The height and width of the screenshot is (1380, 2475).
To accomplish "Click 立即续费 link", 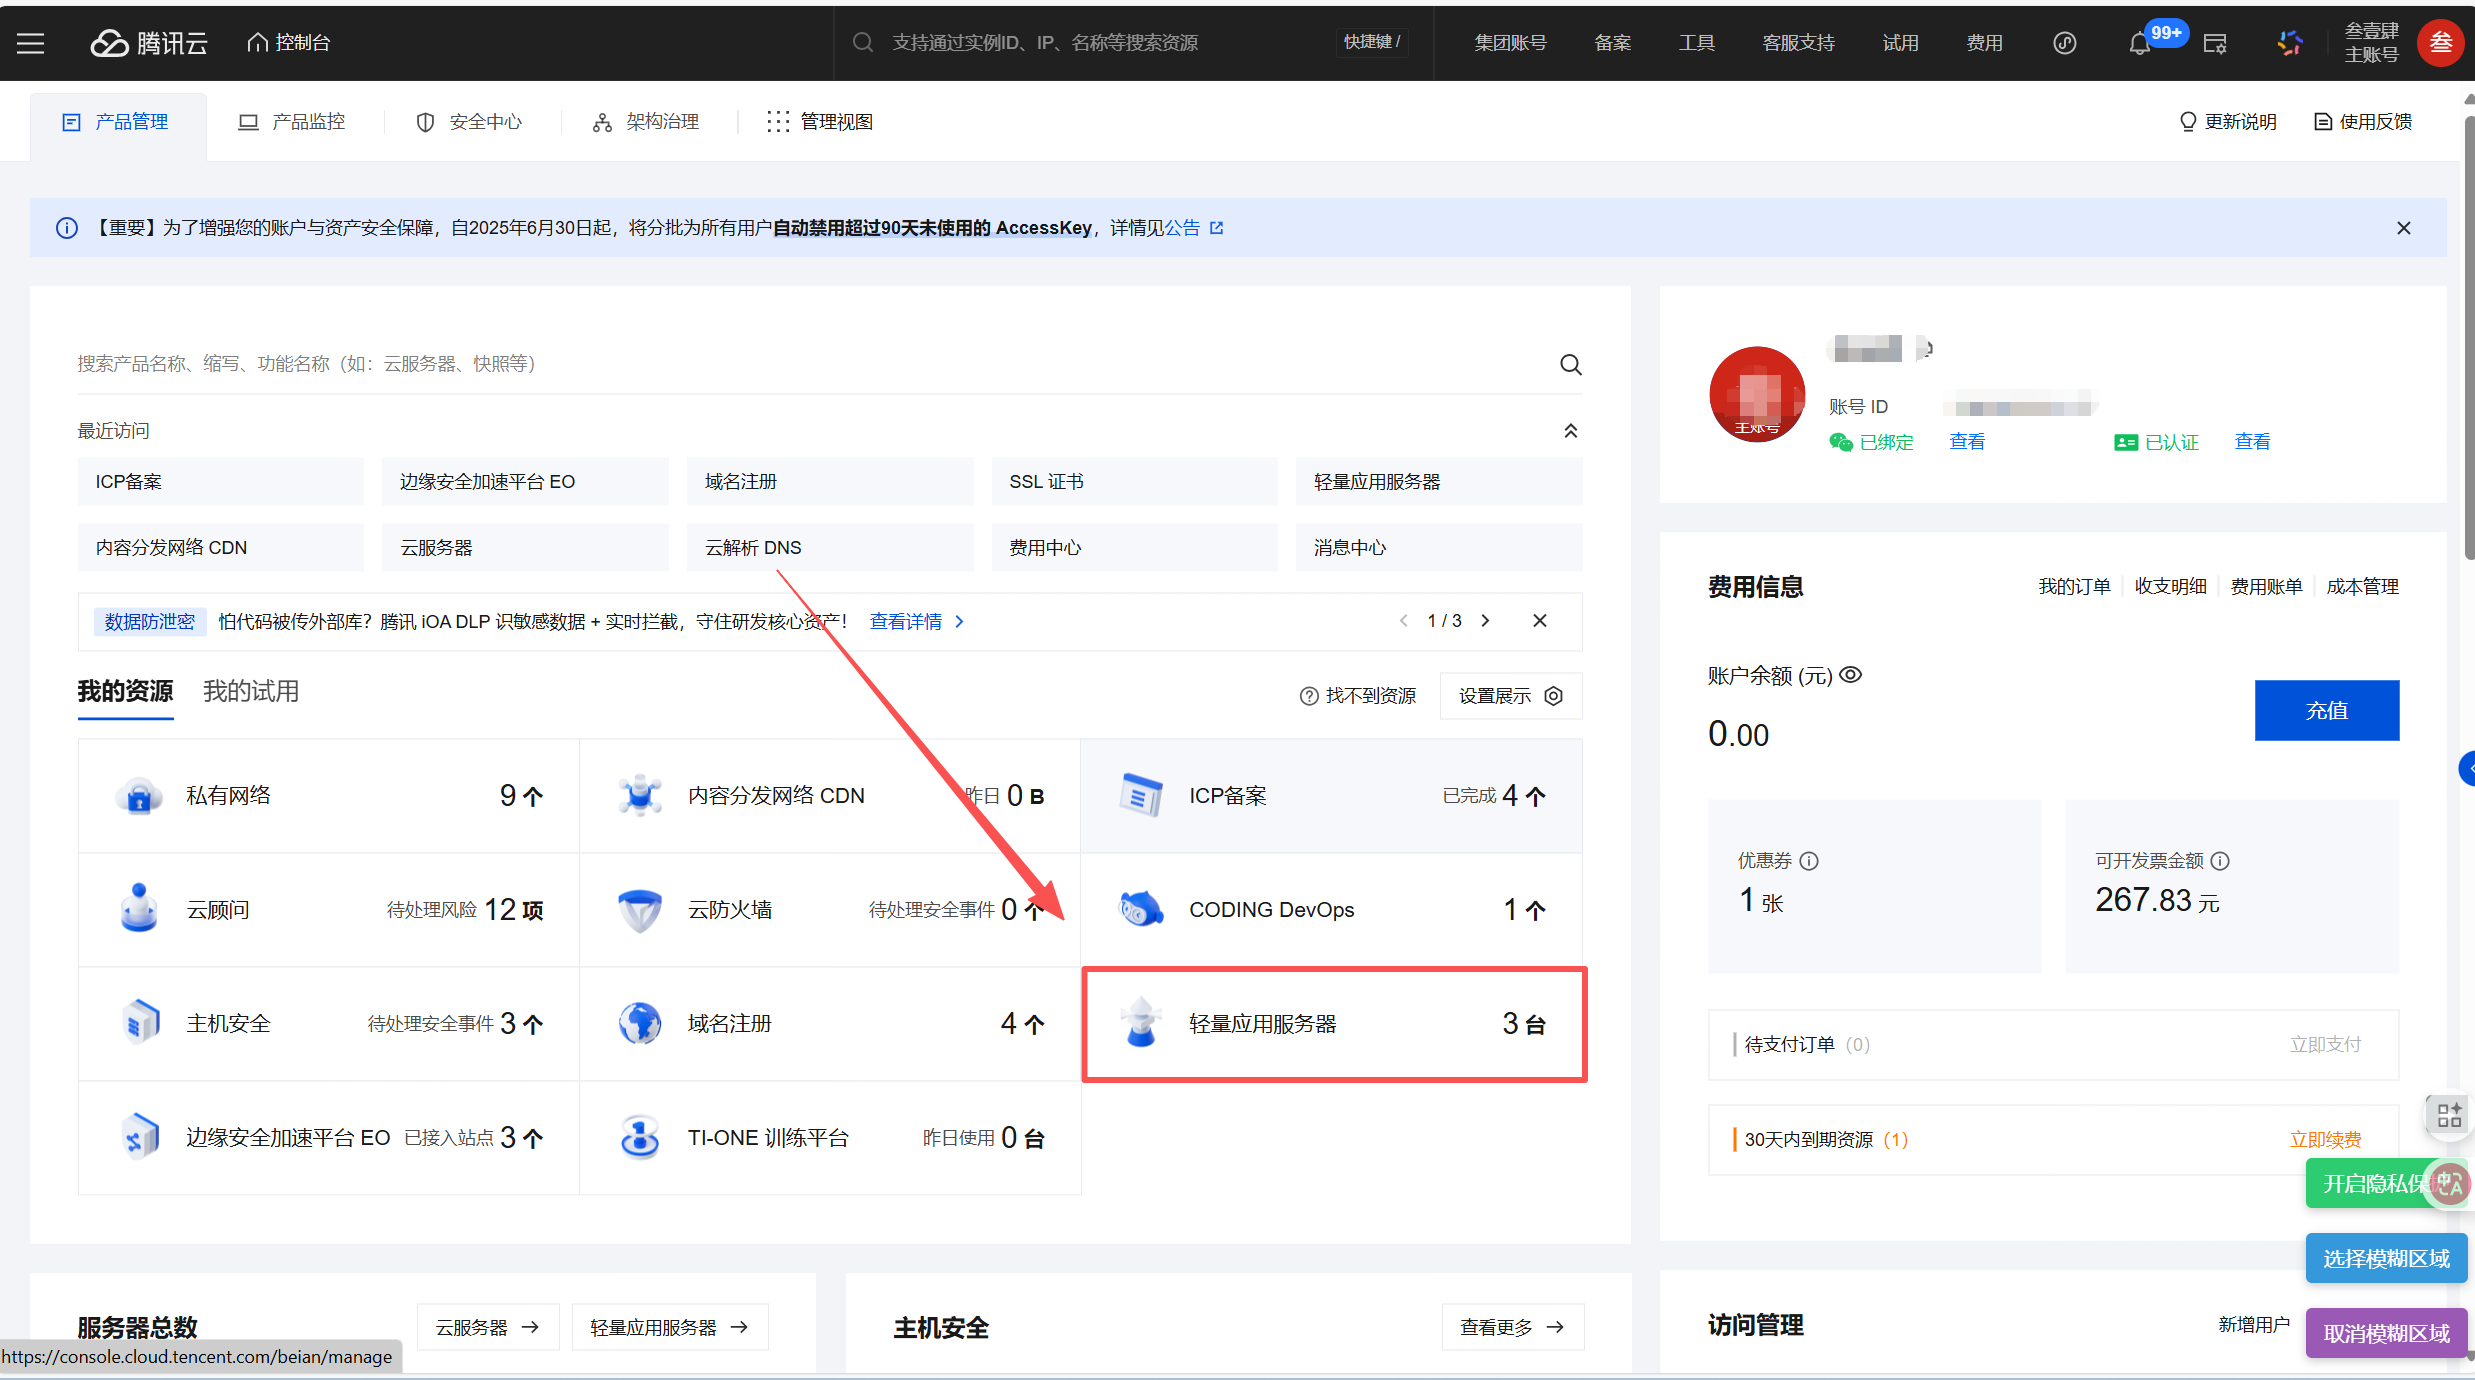I will [2325, 1140].
